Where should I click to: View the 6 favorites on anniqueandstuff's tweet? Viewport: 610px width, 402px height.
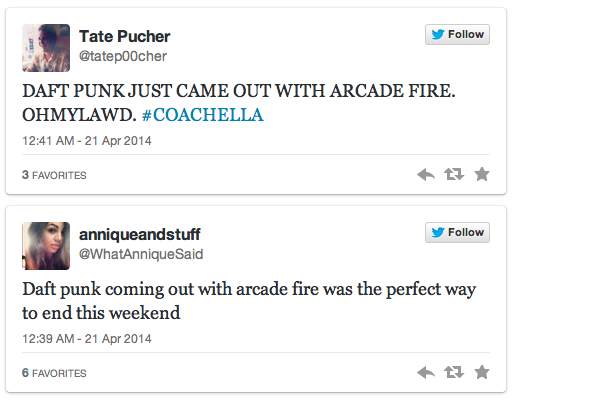click(x=54, y=374)
